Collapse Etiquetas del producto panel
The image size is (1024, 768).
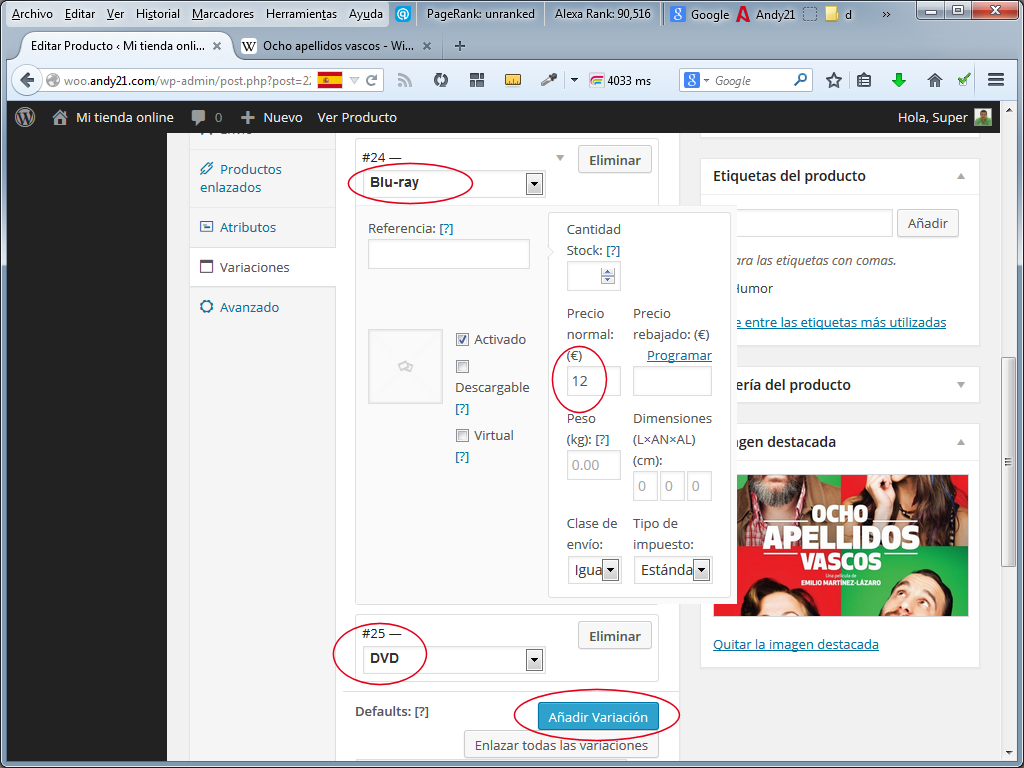pyautogui.click(x=961, y=176)
